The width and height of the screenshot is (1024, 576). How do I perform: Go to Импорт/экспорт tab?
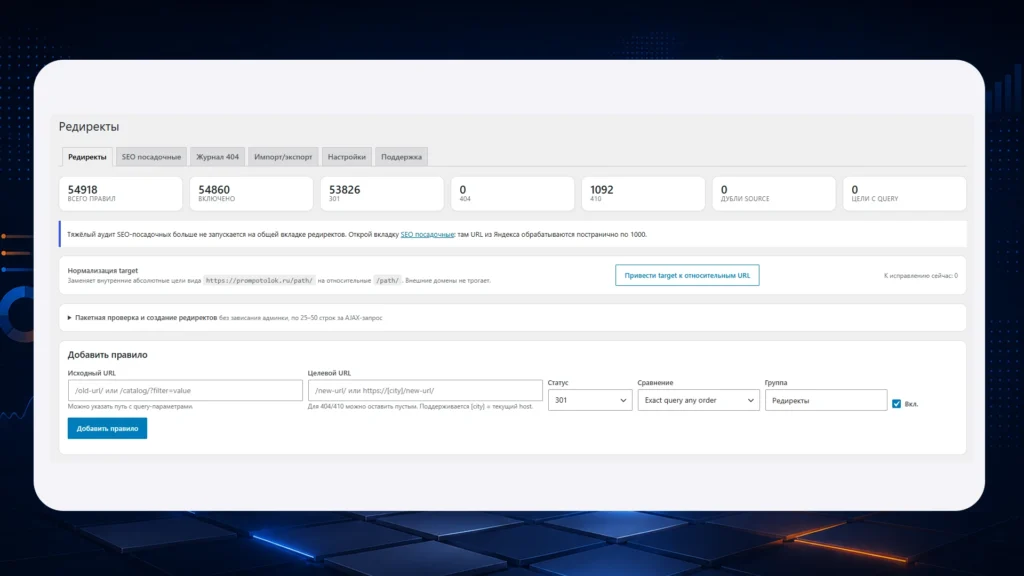pyautogui.click(x=283, y=157)
